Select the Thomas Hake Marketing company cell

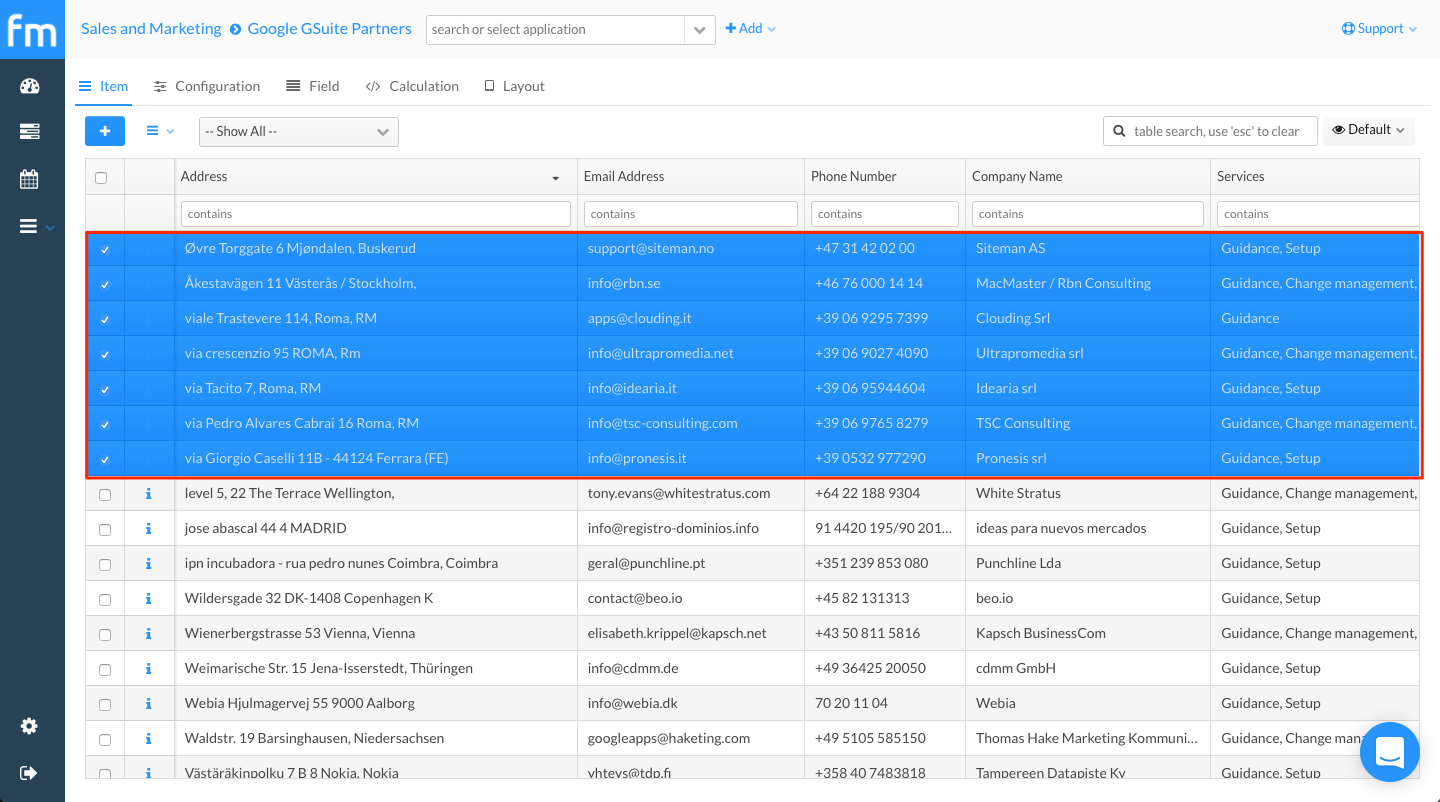tap(1088, 738)
